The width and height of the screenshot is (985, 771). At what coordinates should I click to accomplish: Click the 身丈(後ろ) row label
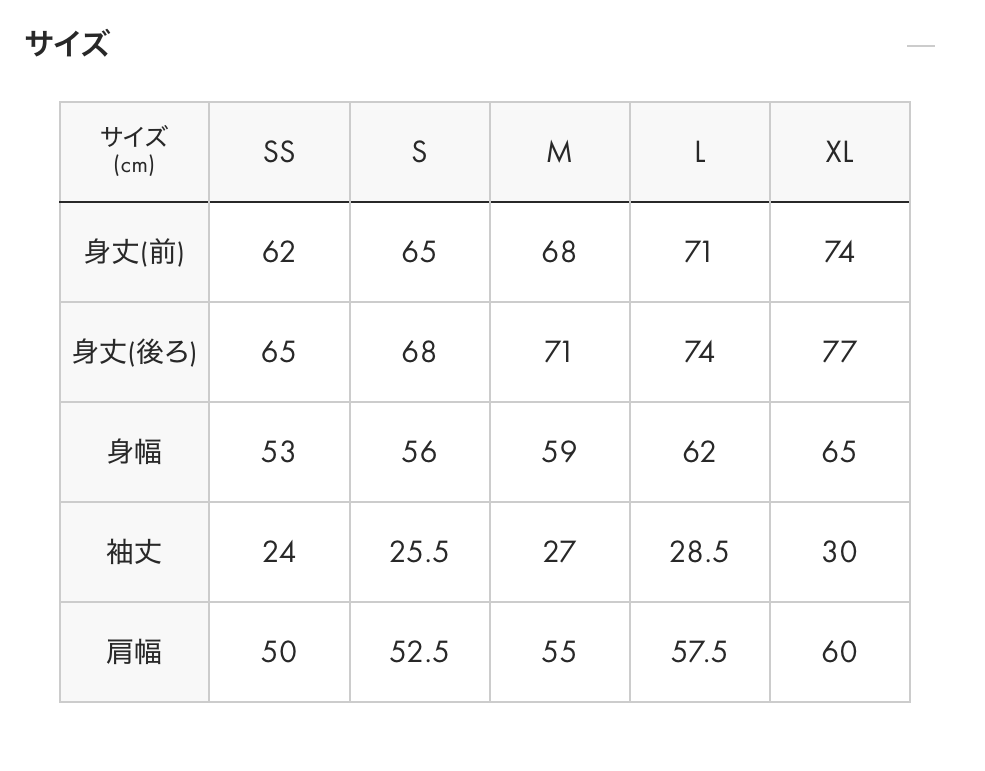[x=134, y=352]
